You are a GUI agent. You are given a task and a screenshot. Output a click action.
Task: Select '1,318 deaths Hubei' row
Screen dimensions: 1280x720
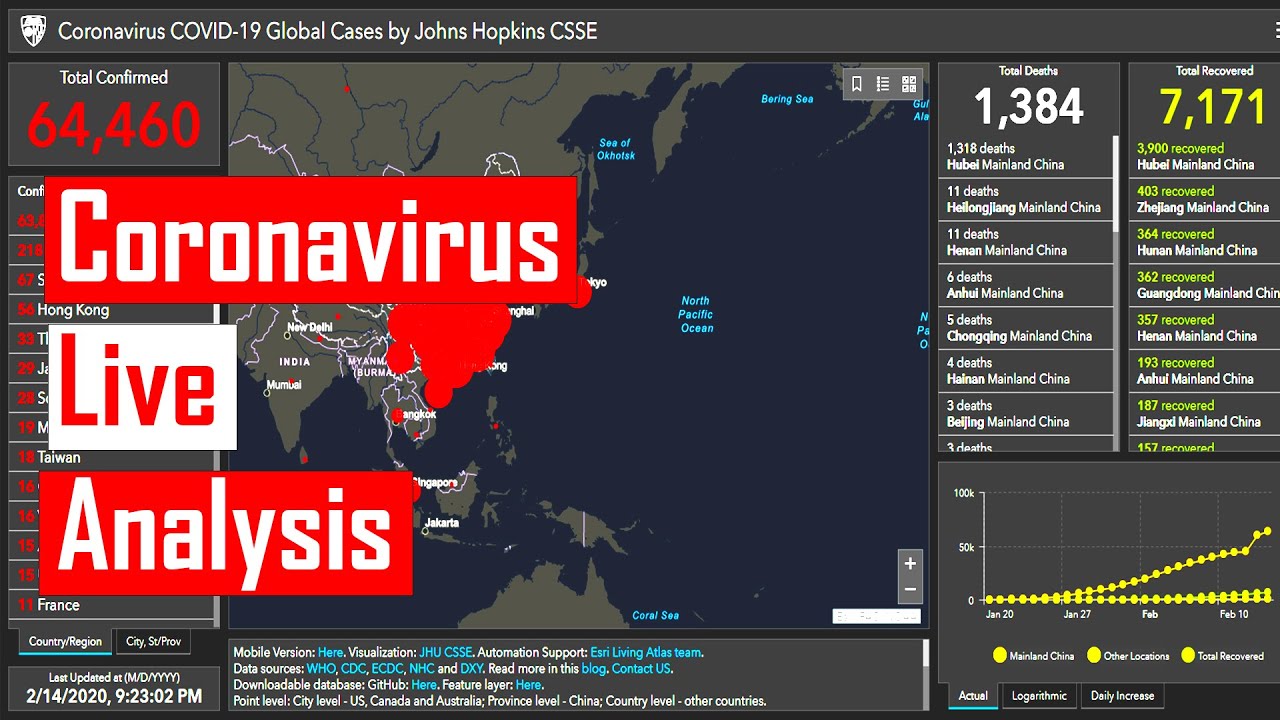coord(1025,156)
